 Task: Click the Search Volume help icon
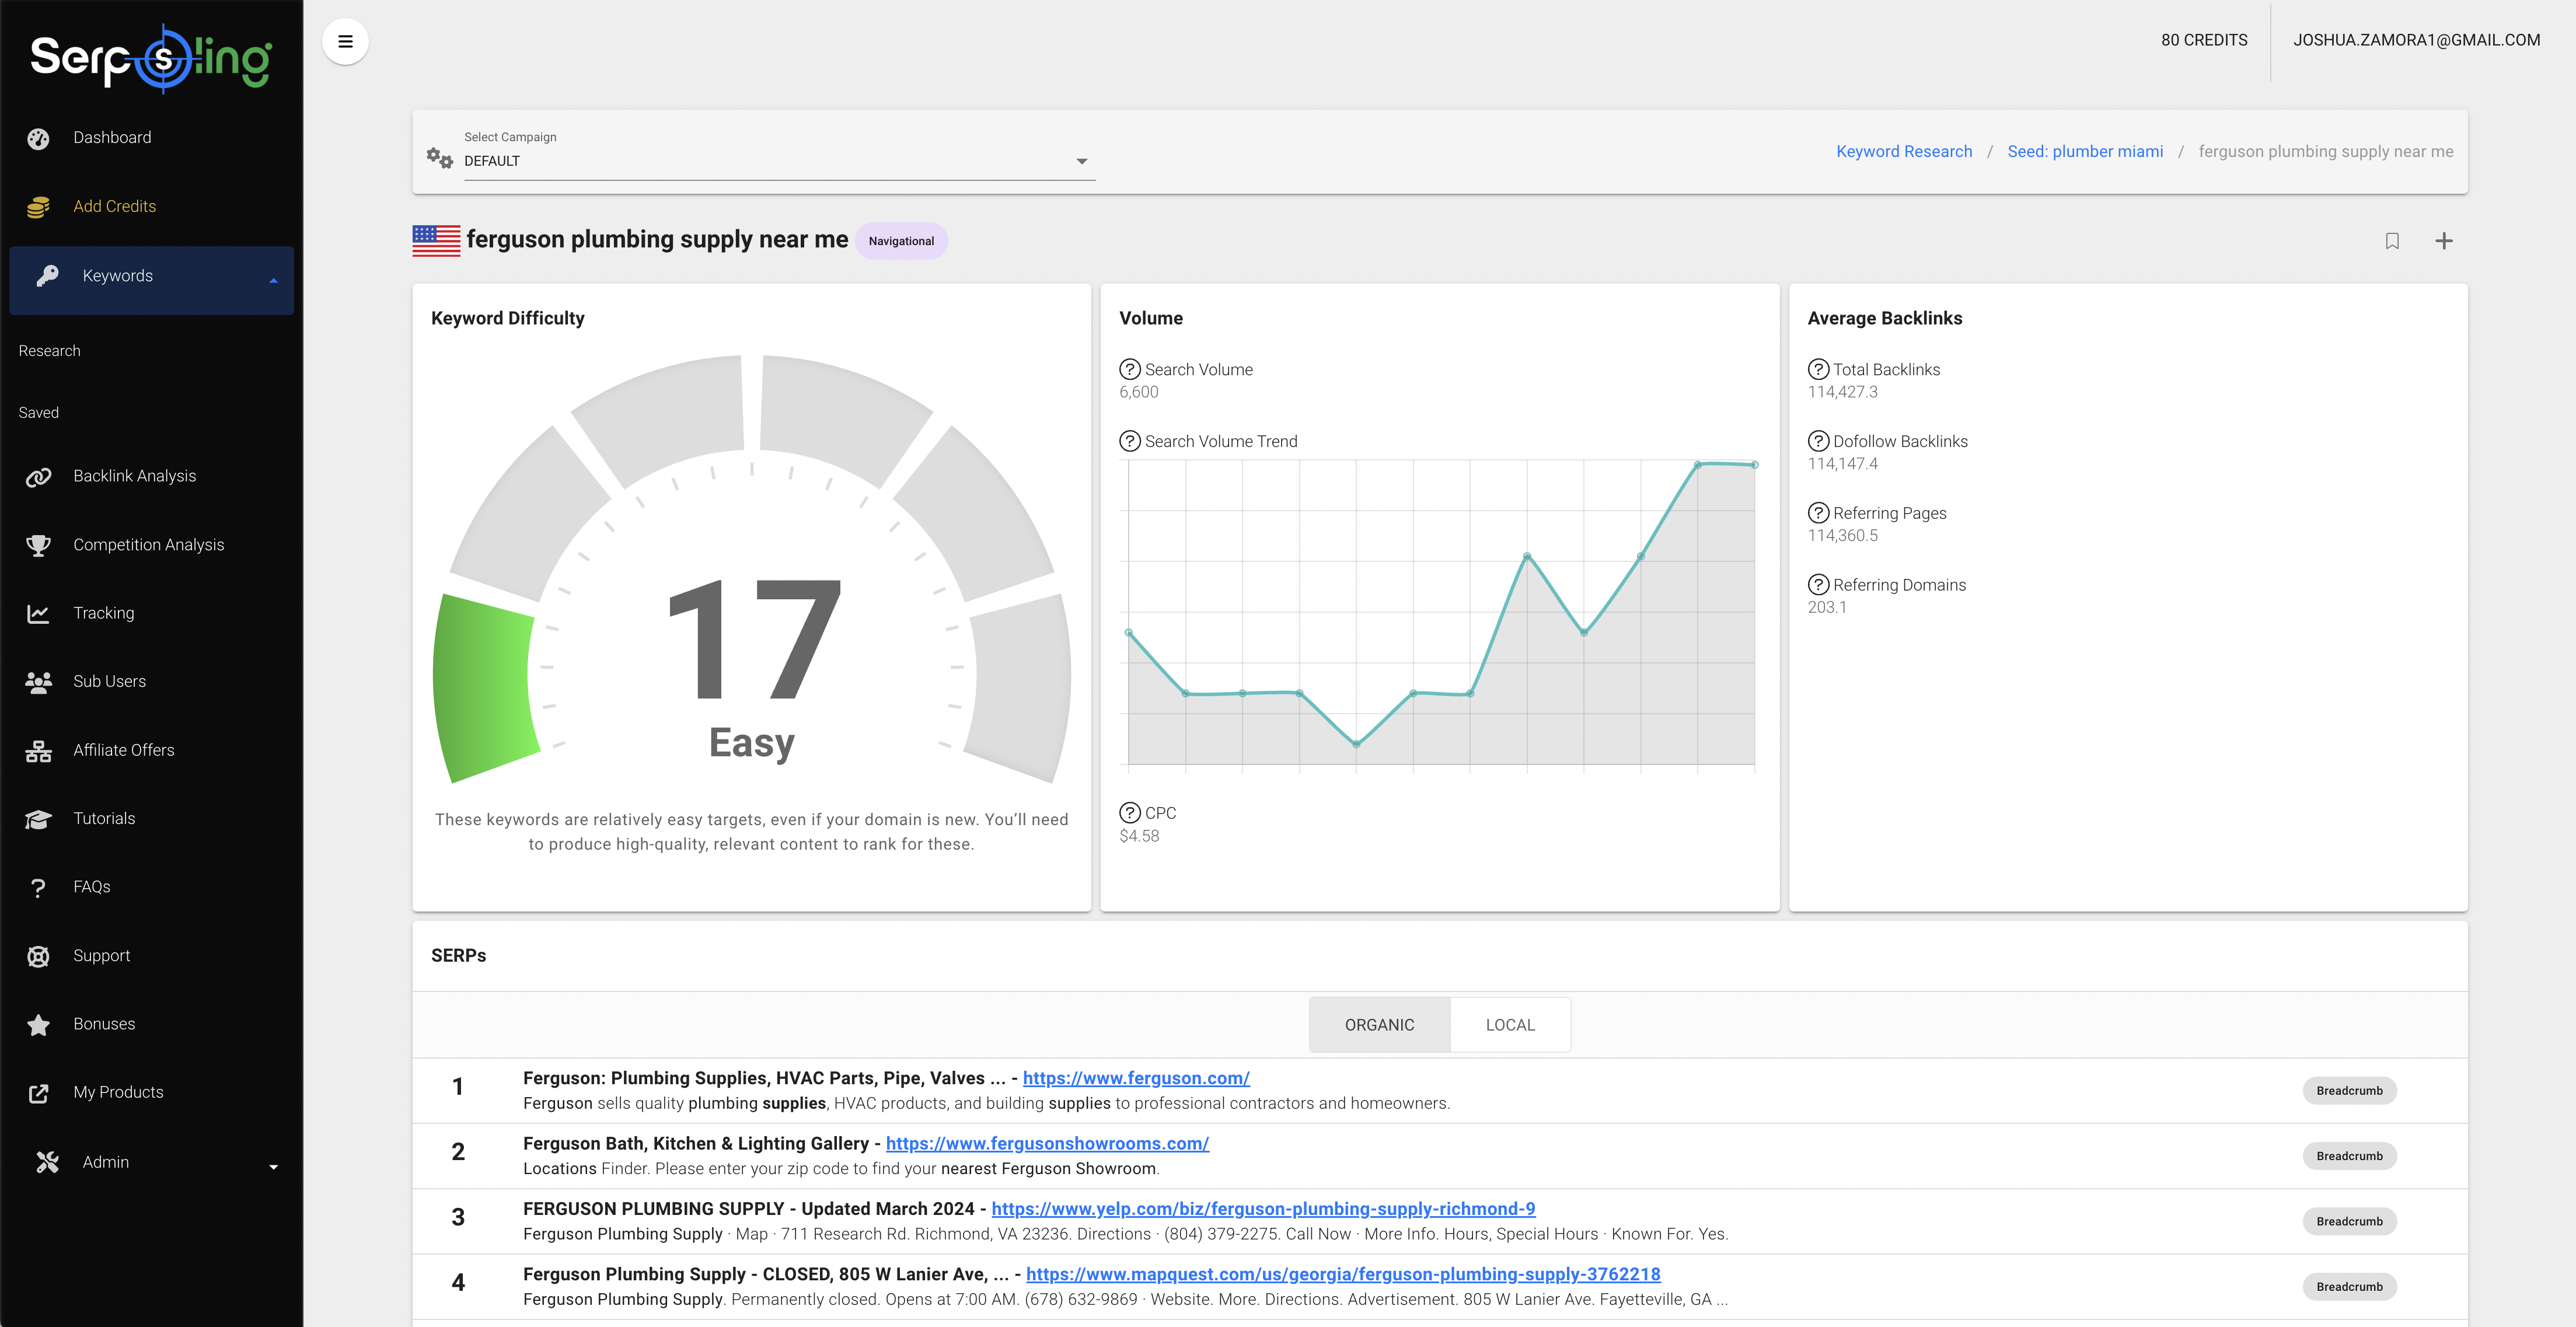tap(1129, 369)
